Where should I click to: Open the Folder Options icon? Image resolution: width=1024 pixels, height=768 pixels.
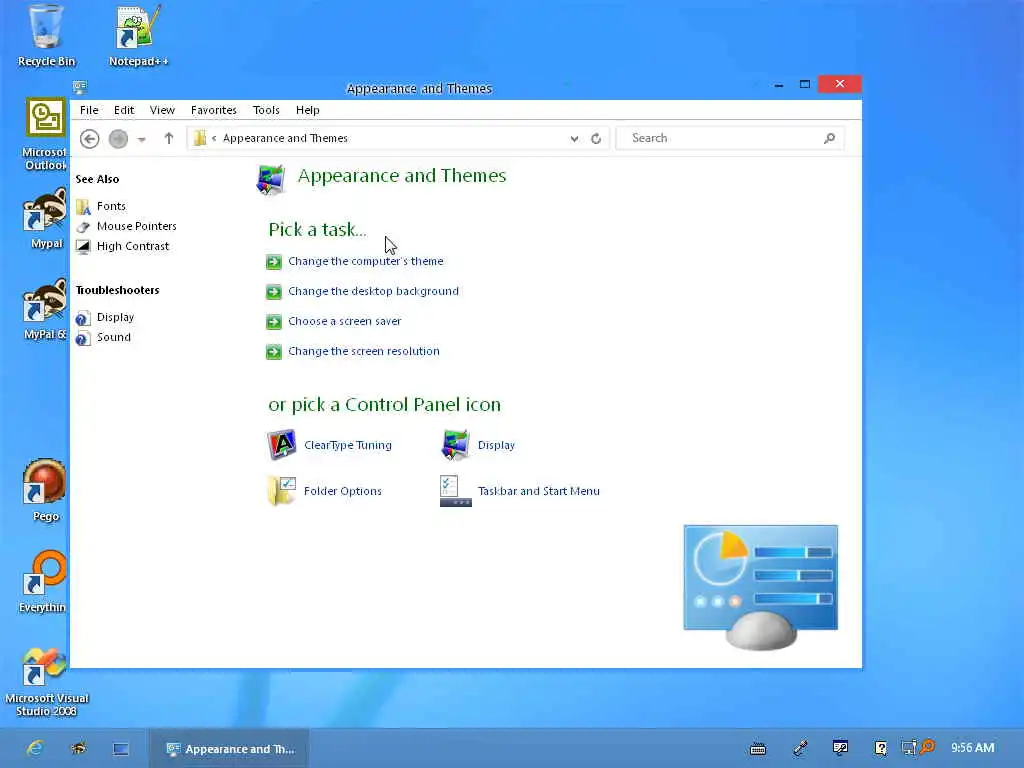point(281,491)
